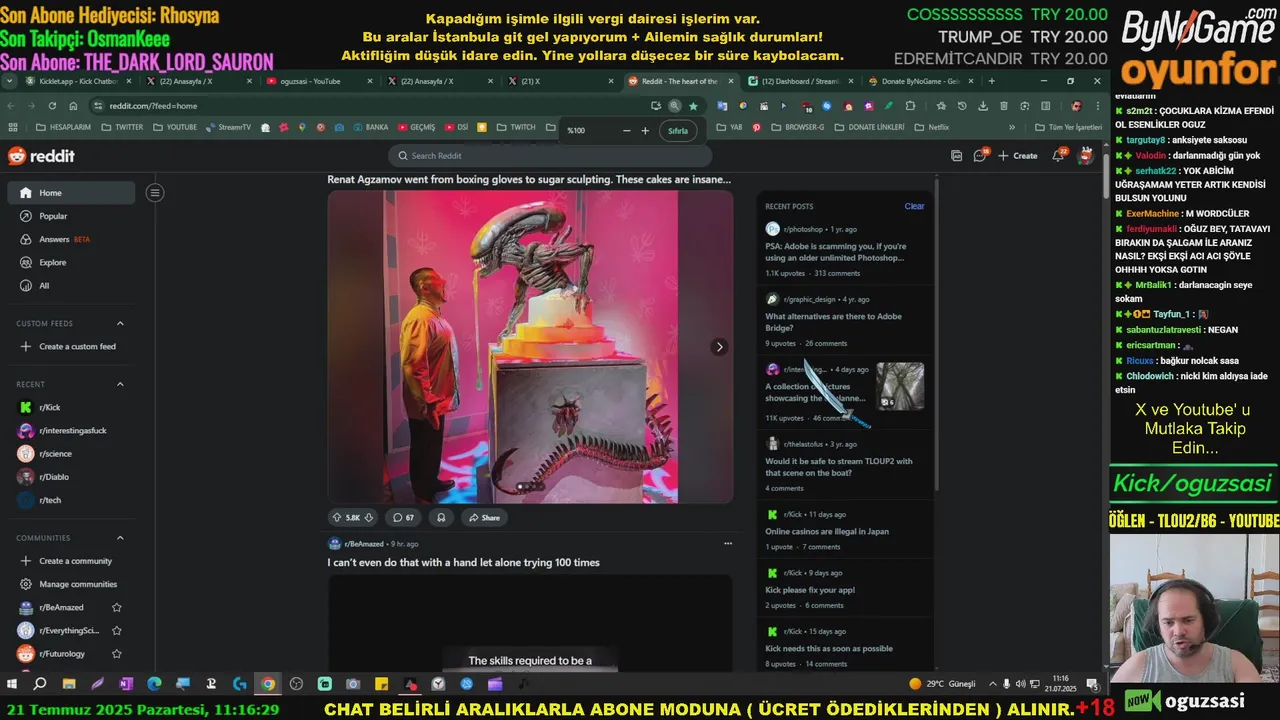Switch to the Kicklet.app tab
The height and width of the screenshot is (720, 1280).
[x=78, y=81]
